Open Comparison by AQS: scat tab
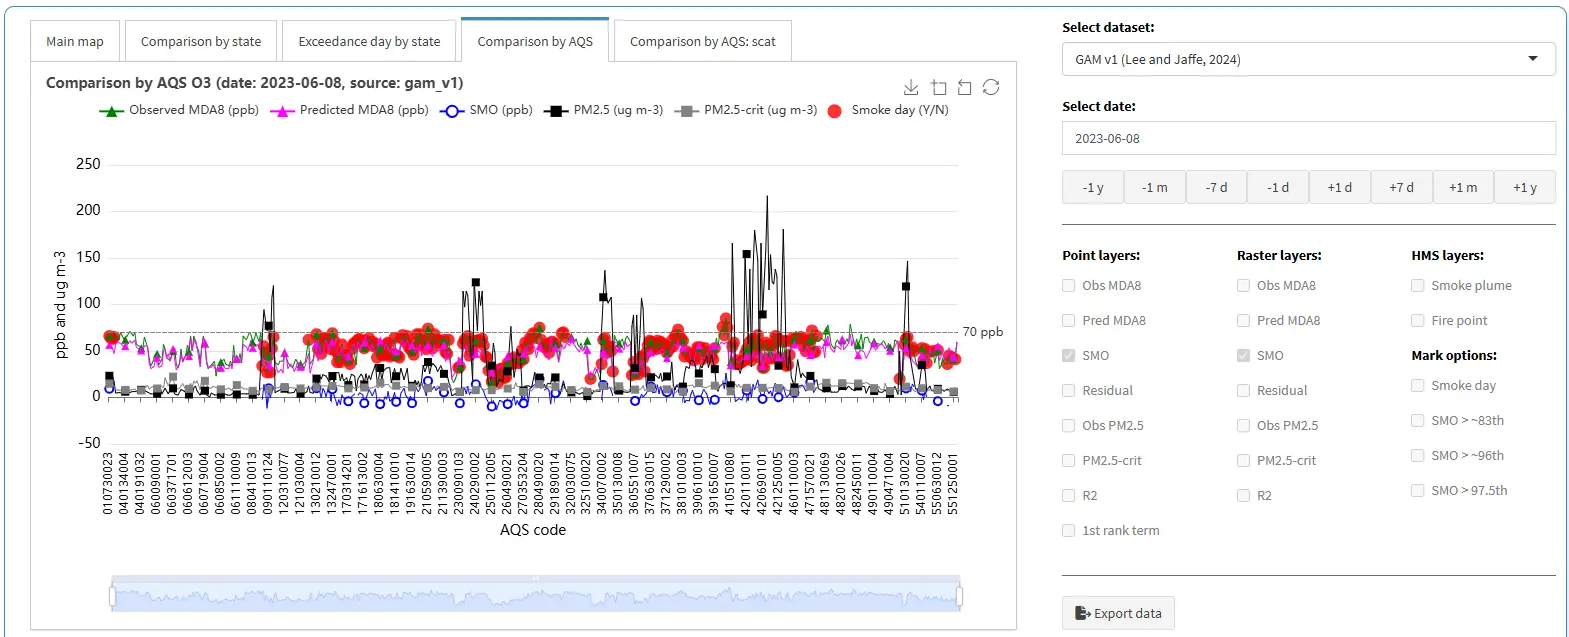This screenshot has height=637, width=1569. (702, 42)
